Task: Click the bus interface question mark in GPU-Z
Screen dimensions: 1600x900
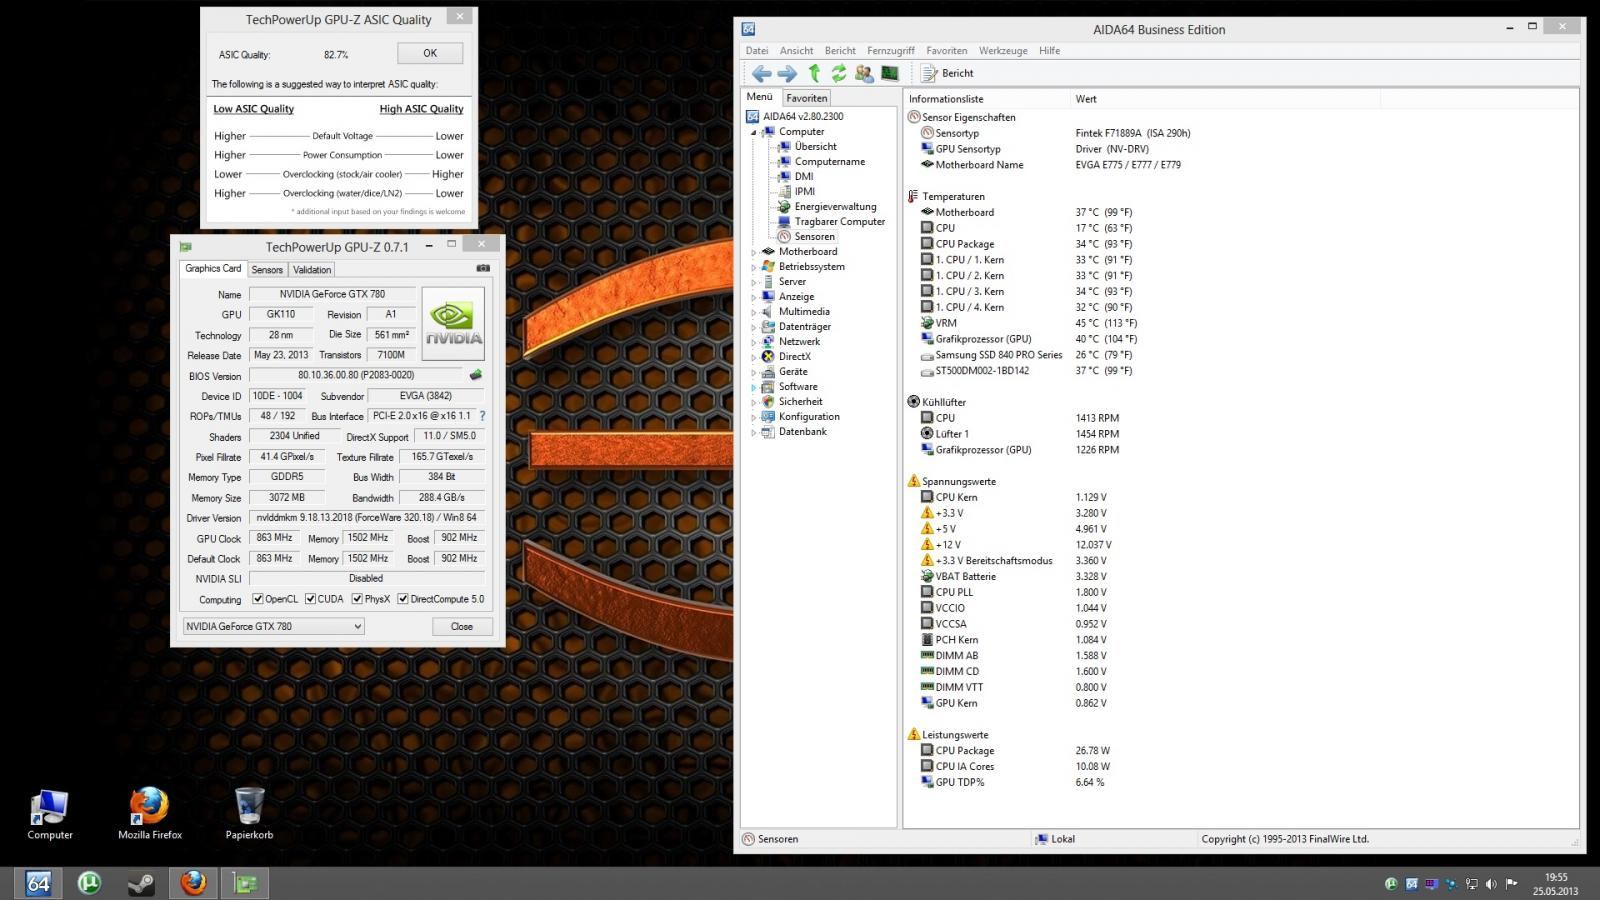Action: [482, 416]
